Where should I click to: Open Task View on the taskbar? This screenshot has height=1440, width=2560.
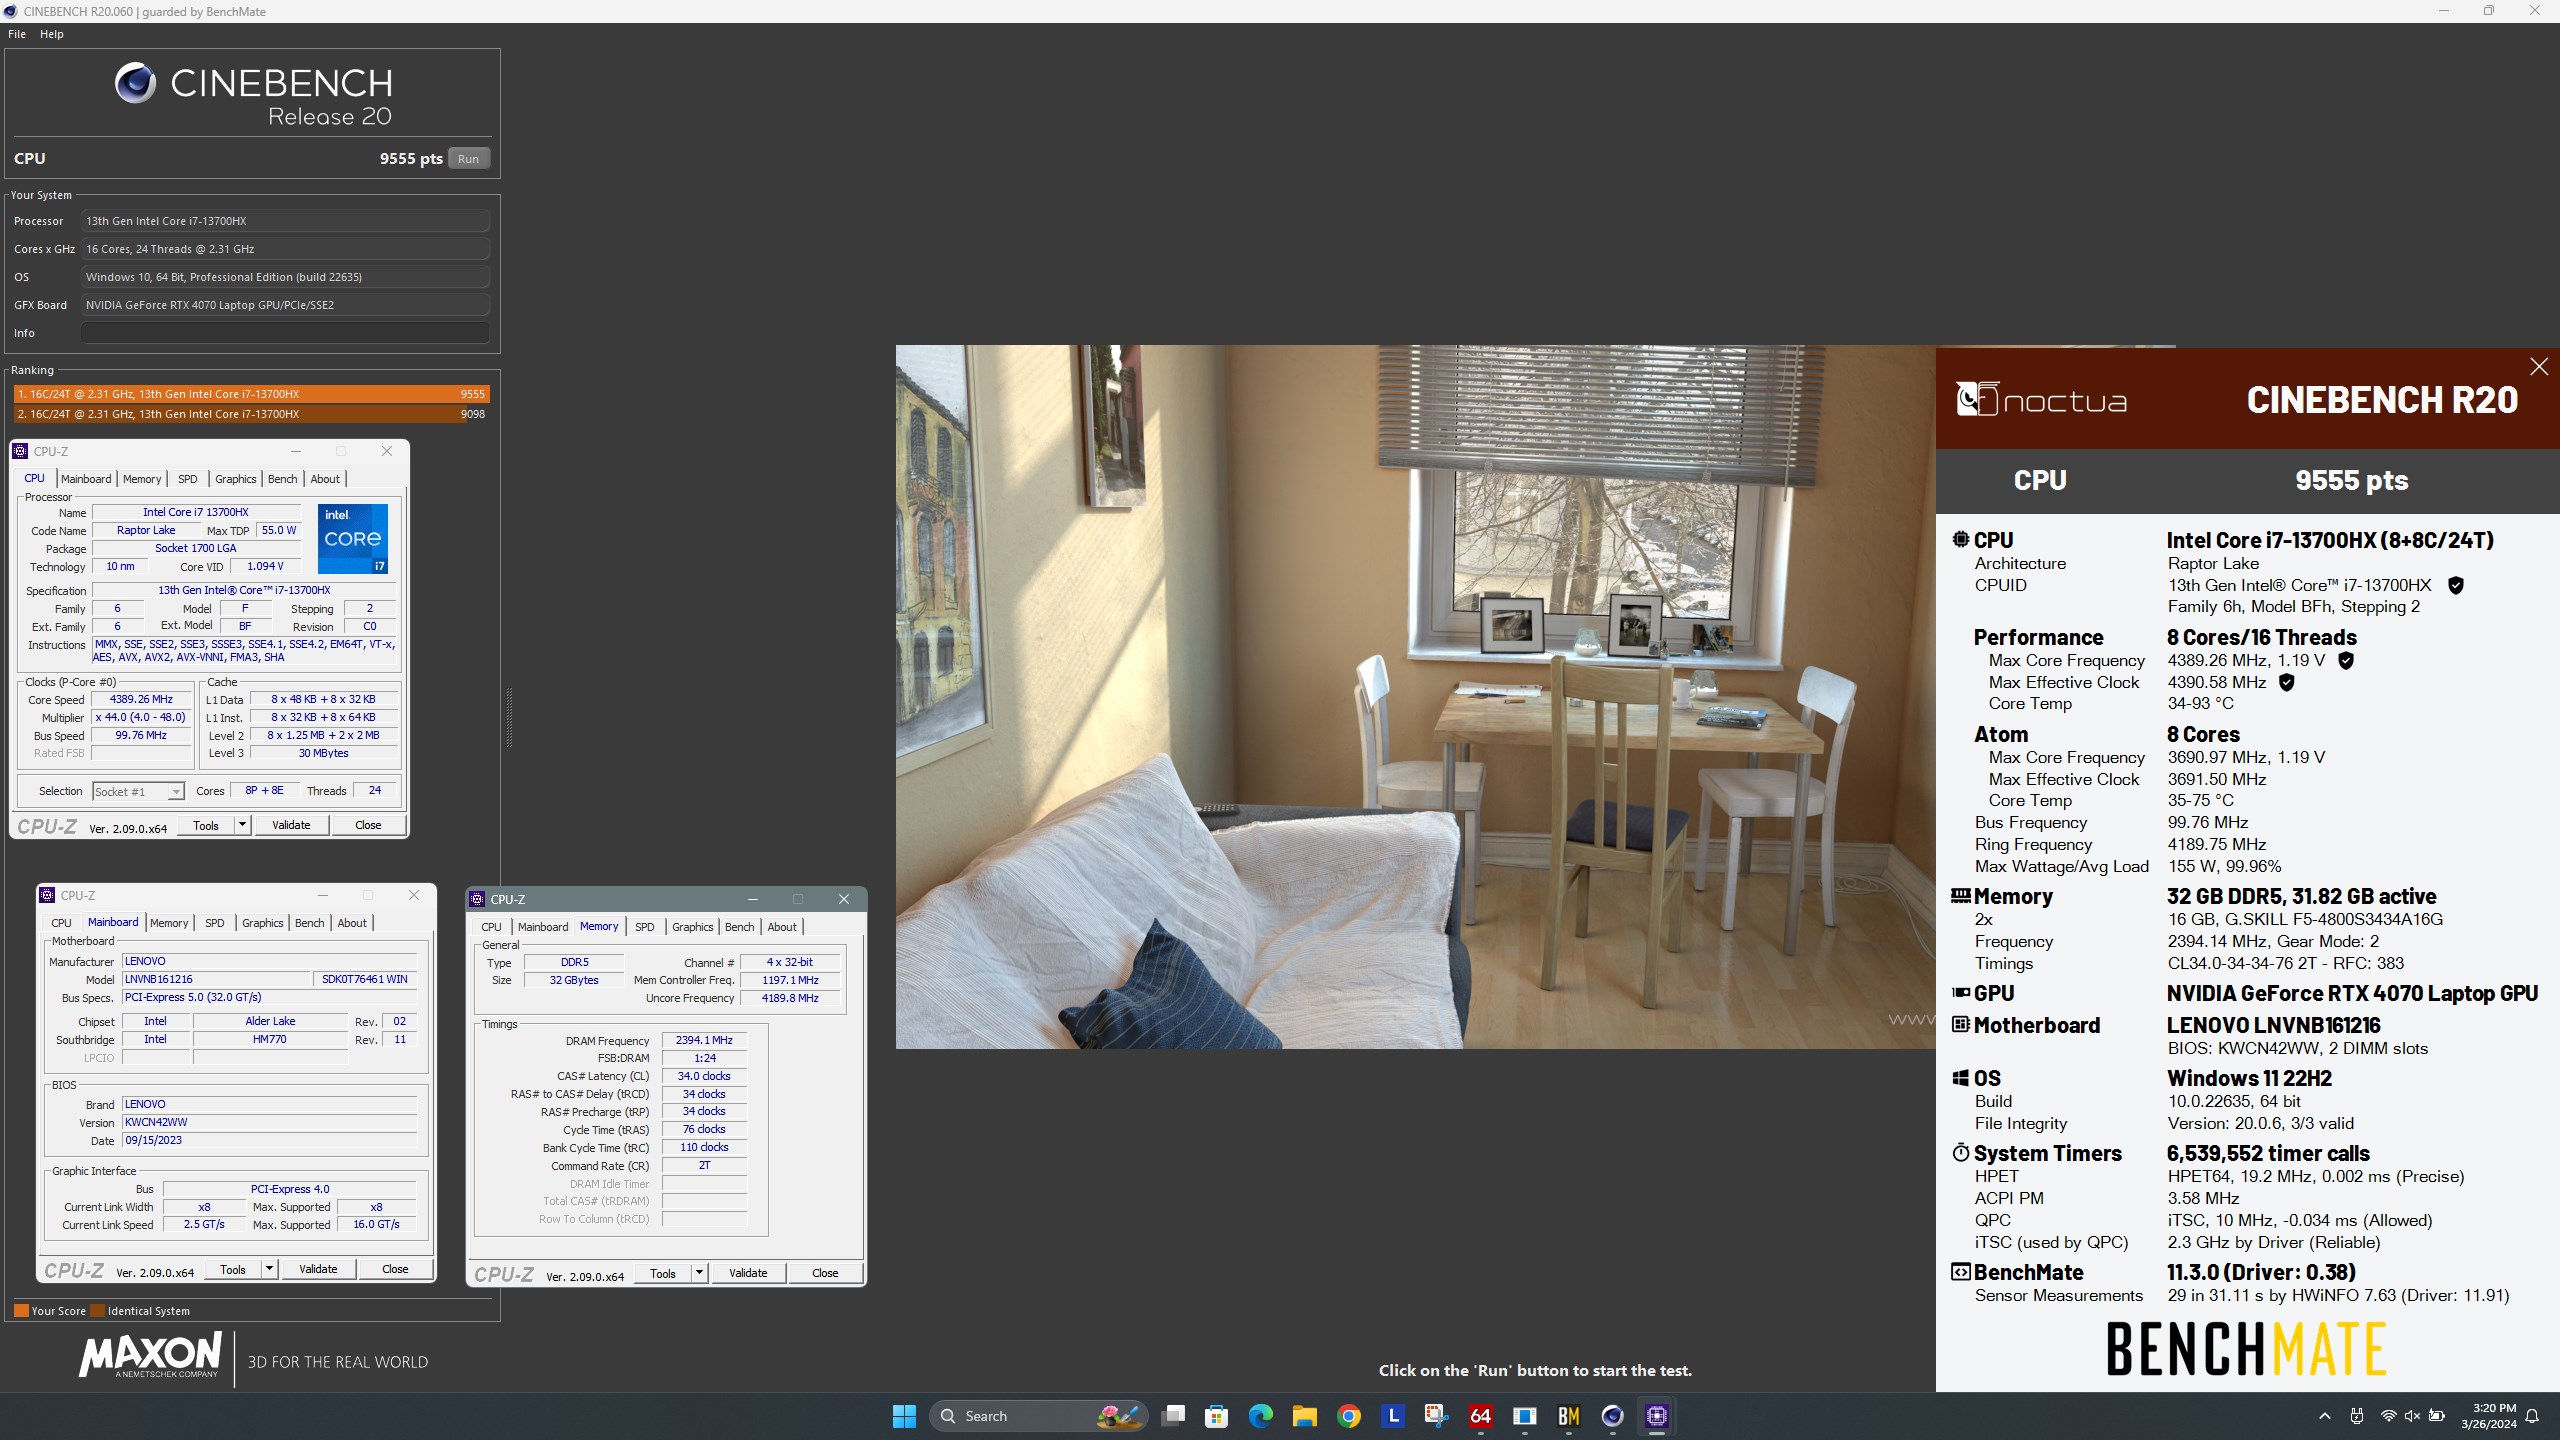(x=1173, y=1416)
